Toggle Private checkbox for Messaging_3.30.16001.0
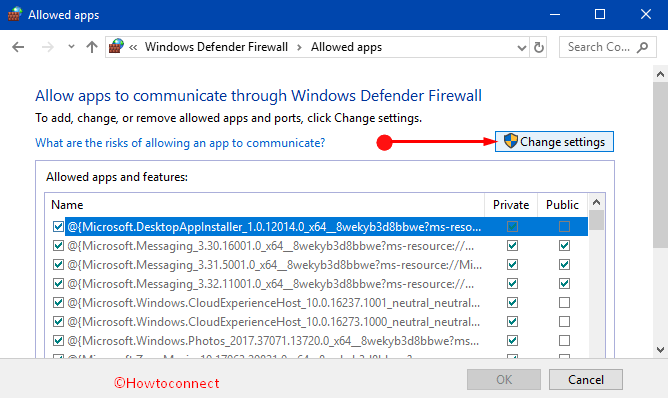 tap(513, 246)
